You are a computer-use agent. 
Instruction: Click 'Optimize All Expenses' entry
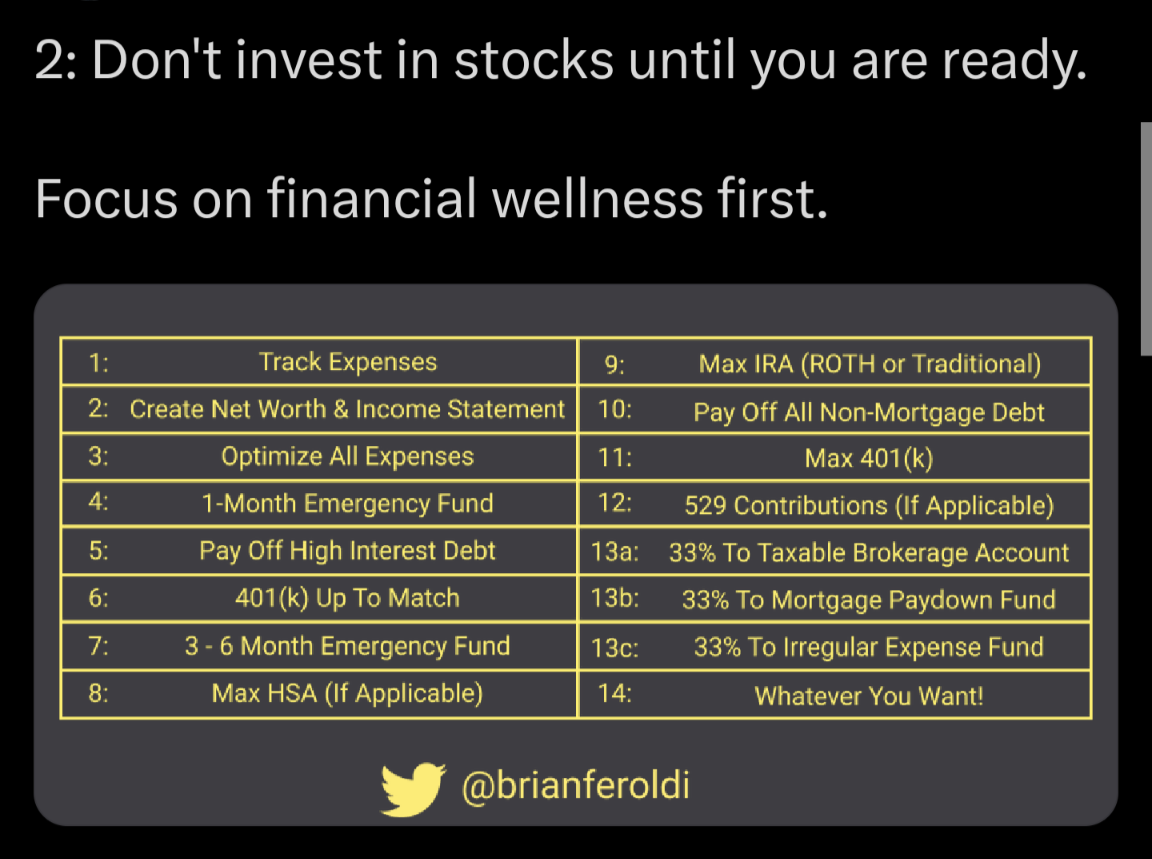click(347, 457)
